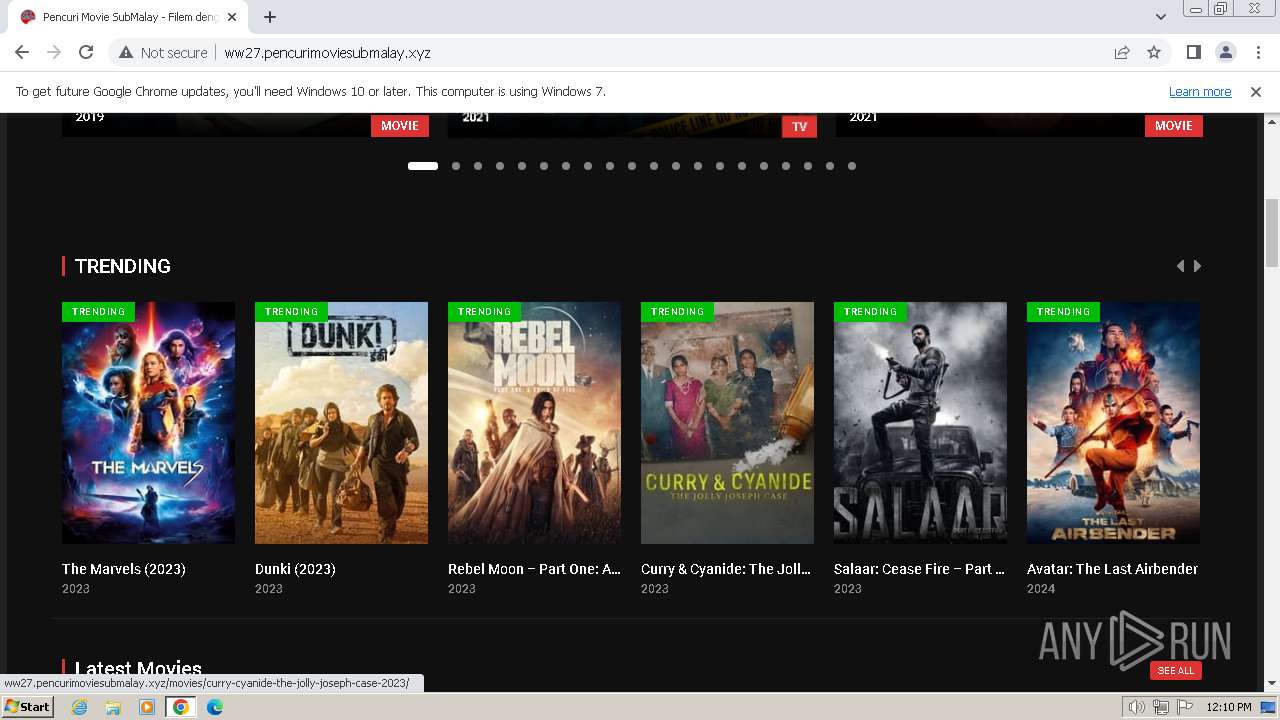Go back to the previous page
Screen dimensions: 1280x720
point(22,52)
